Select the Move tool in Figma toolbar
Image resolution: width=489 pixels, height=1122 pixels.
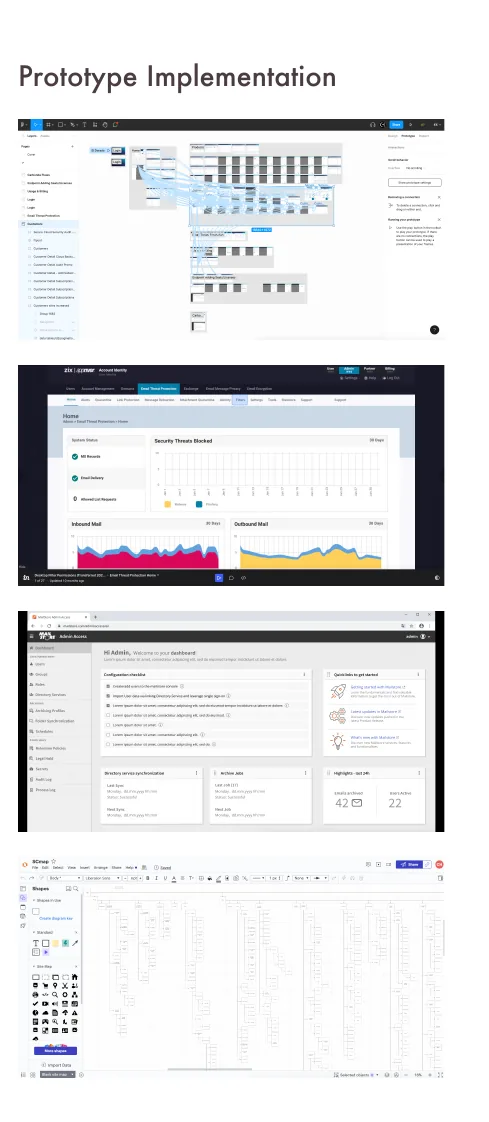[x=37, y=125]
